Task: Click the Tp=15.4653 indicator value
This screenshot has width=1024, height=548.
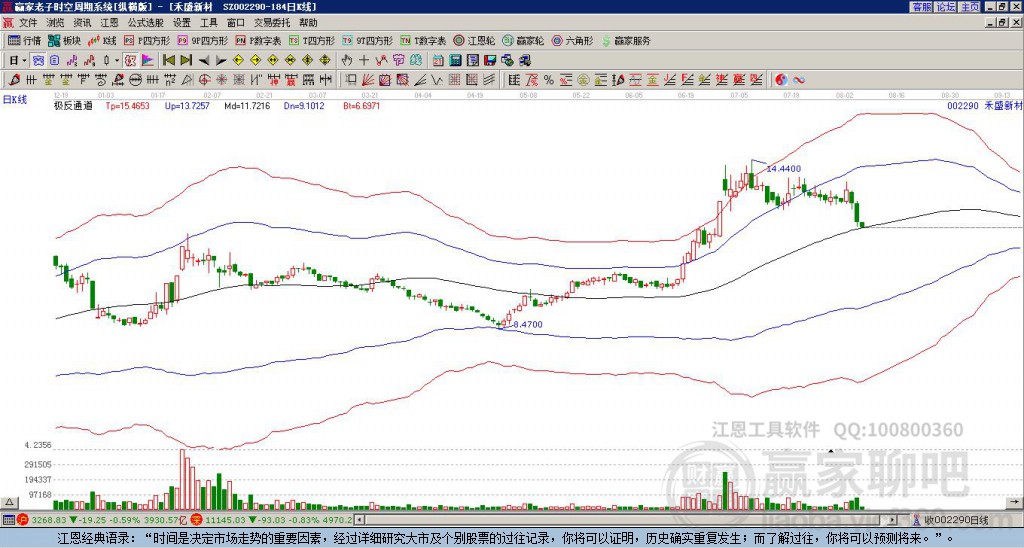Action: (x=127, y=105)
